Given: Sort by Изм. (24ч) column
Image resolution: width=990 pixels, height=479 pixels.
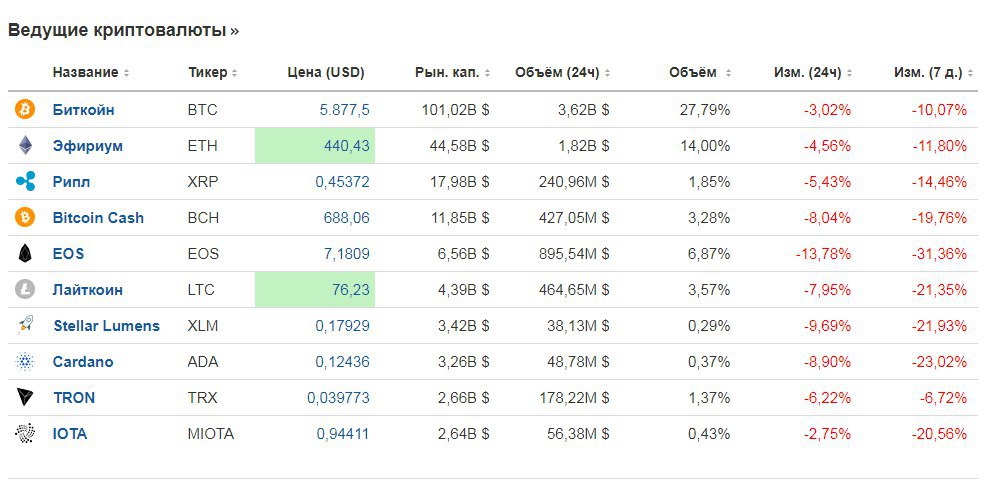Looking at the screenshot, I should [x=813, y=73].
